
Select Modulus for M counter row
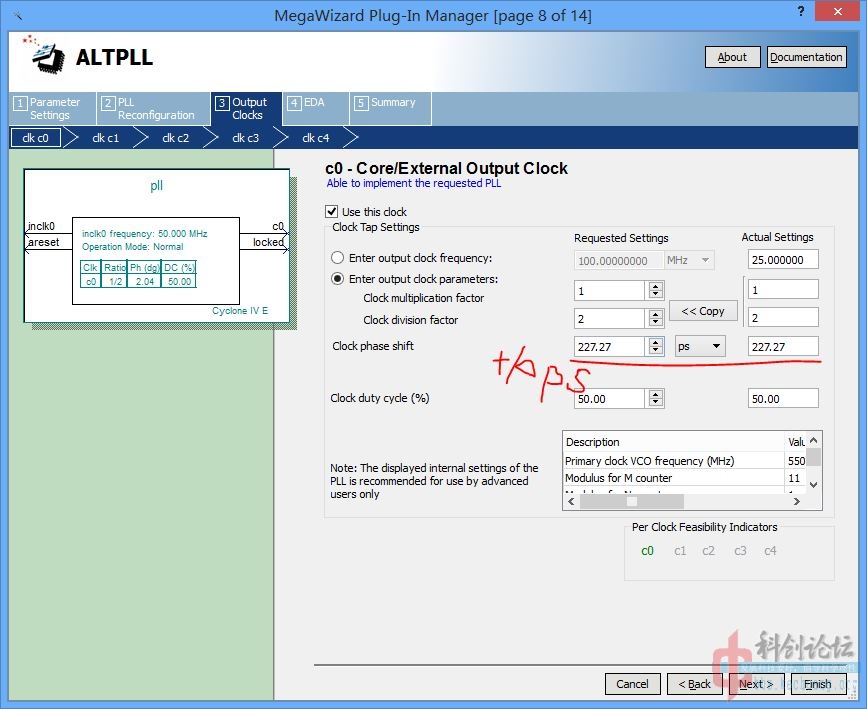[x=685, y=478]
